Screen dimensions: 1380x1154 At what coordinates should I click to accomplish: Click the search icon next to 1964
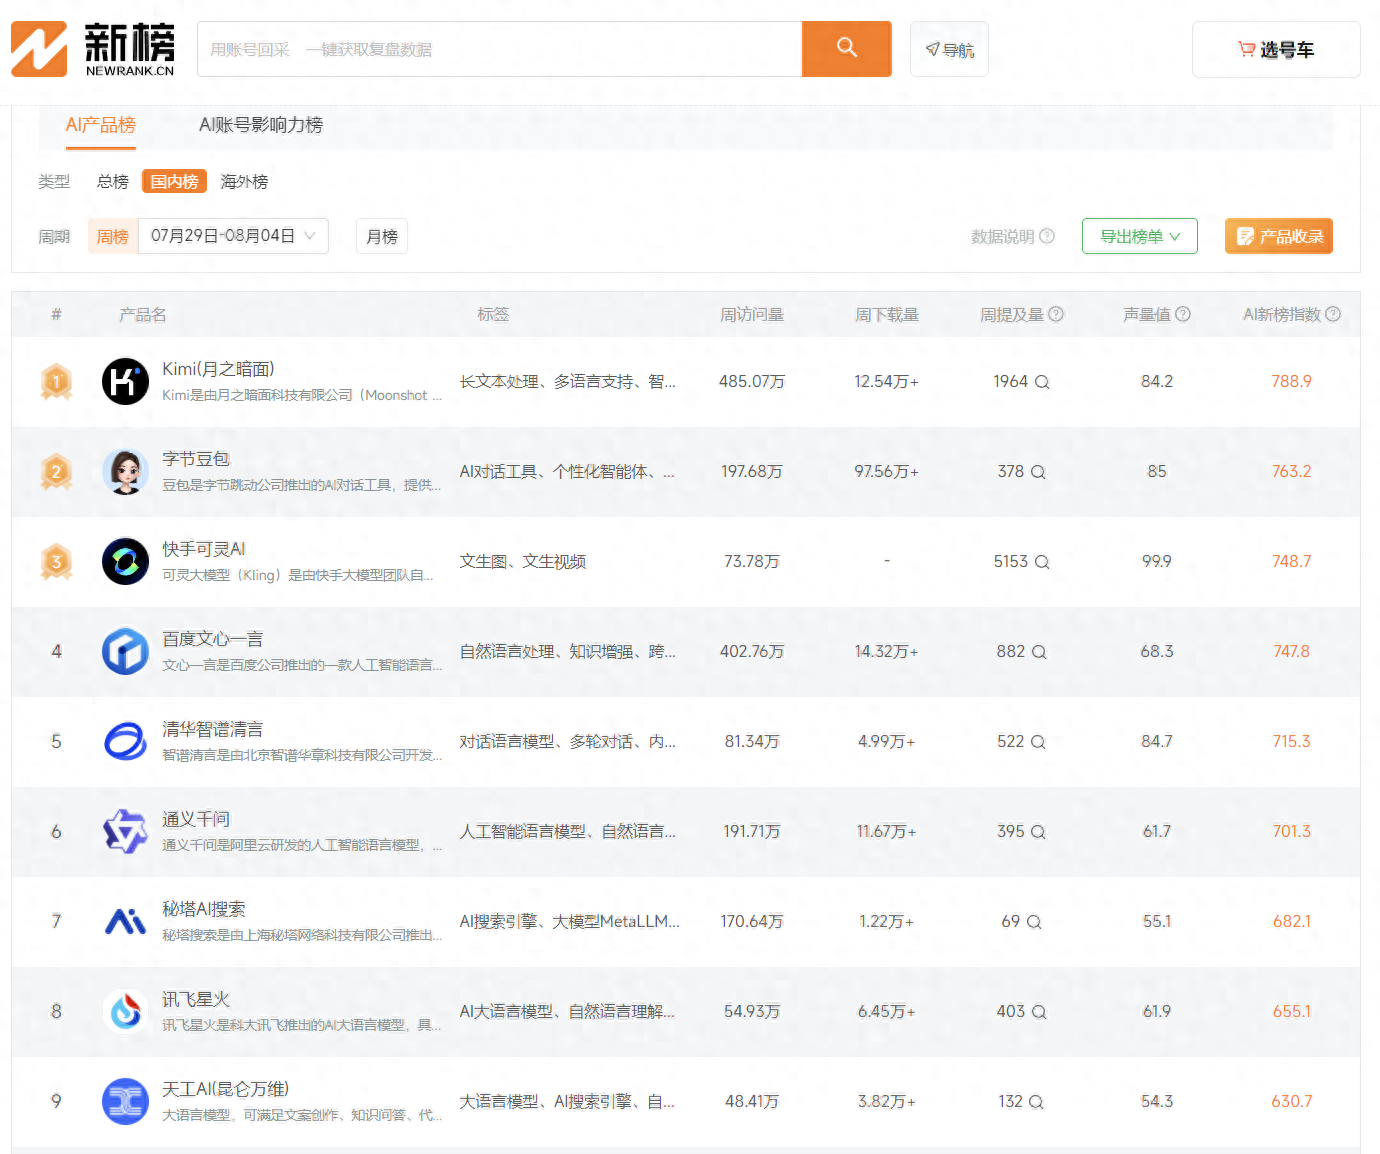1042,382
